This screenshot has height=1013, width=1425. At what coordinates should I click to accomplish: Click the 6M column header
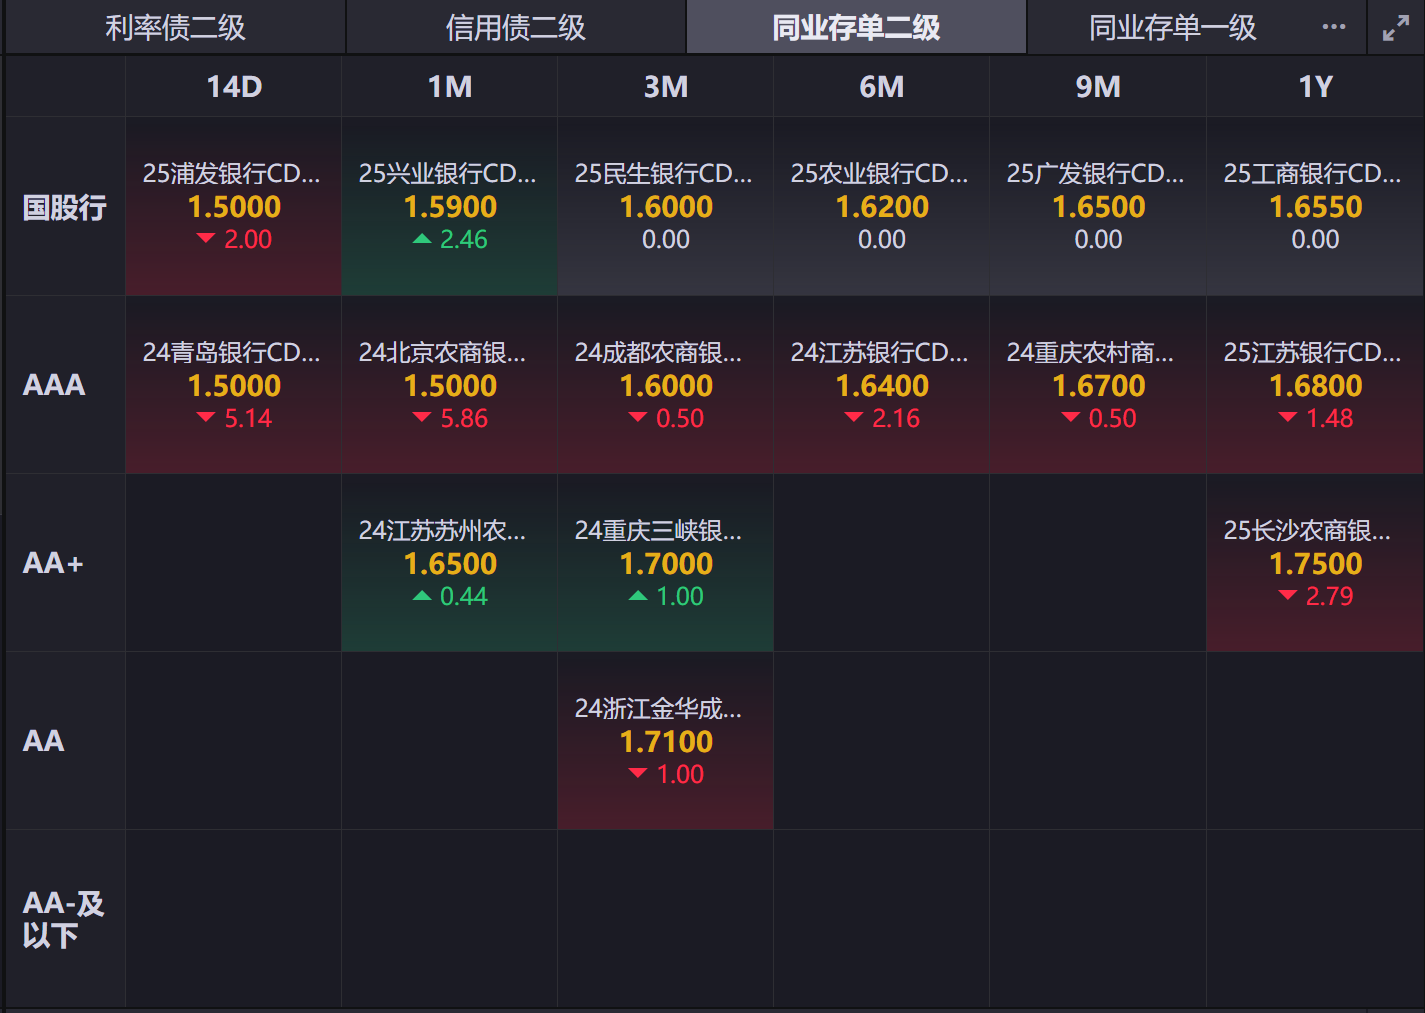(x=882, y=87)
